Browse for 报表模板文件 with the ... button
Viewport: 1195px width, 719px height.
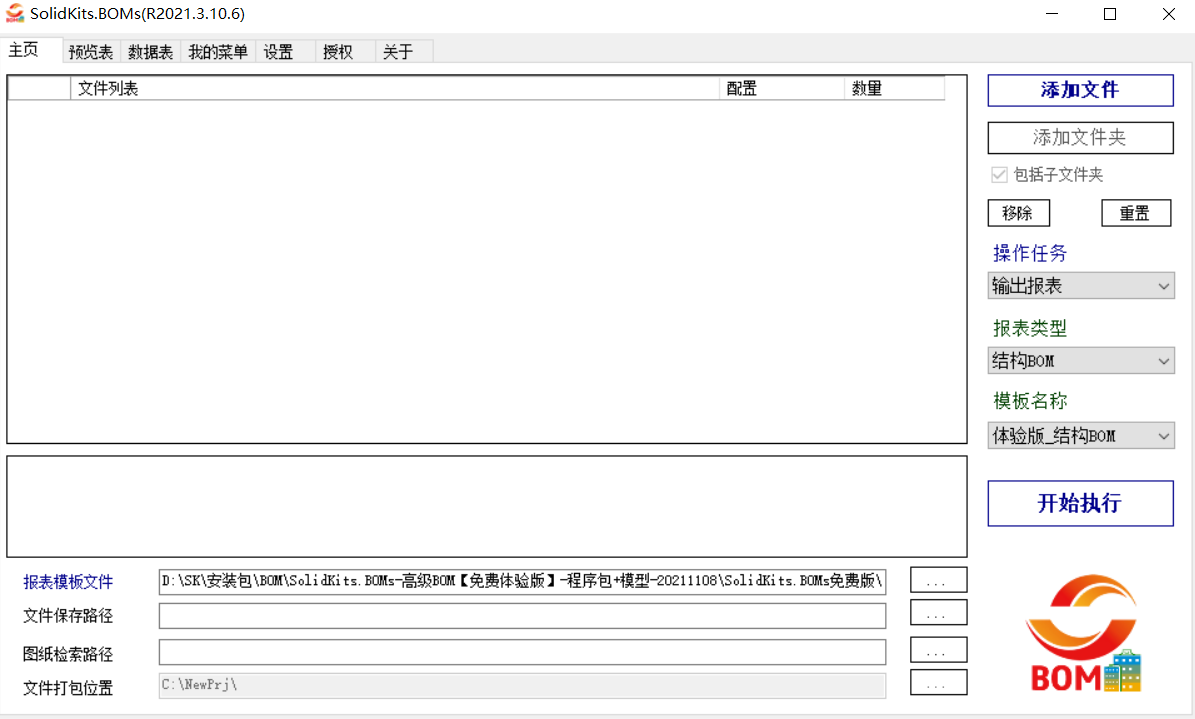[938, 580]
